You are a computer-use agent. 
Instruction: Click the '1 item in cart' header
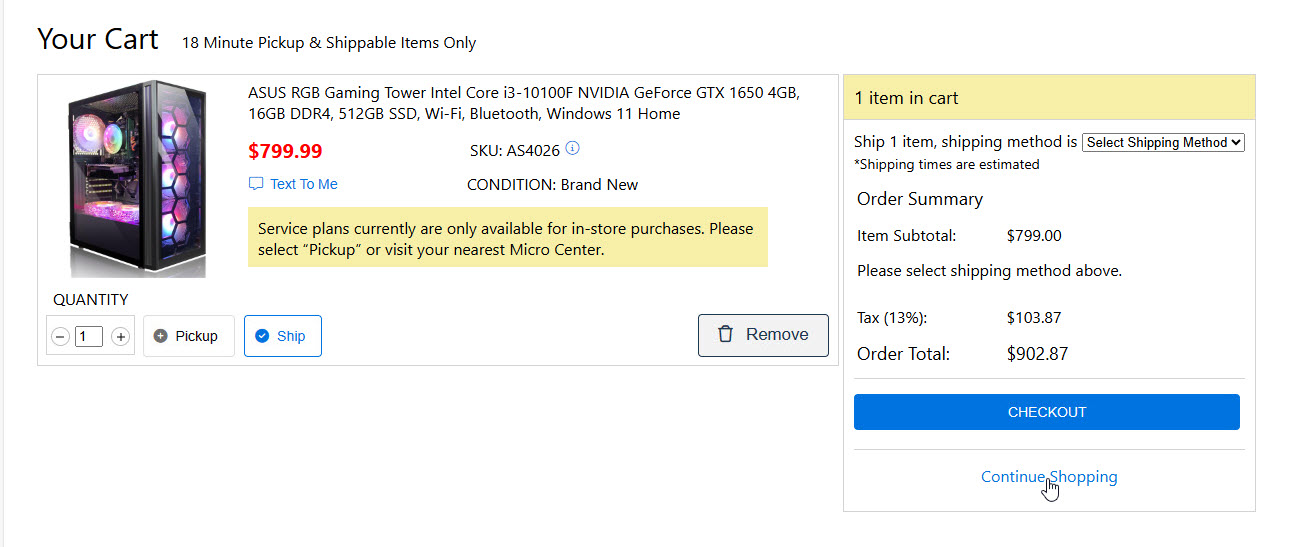(906, 98)
